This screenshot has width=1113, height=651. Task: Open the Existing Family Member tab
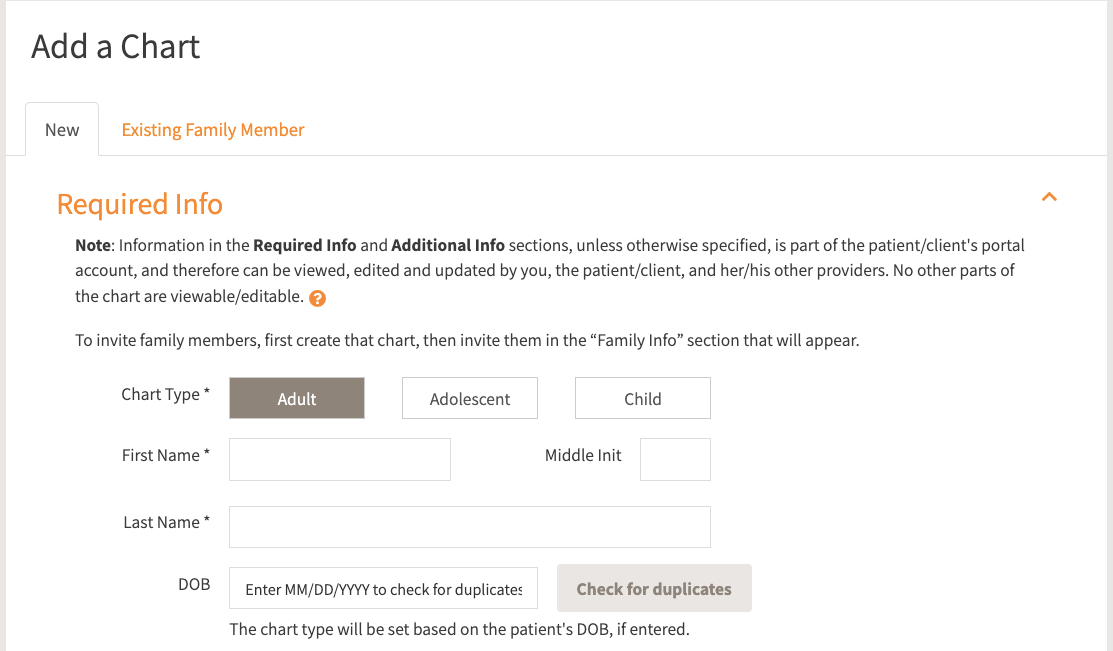213,130
